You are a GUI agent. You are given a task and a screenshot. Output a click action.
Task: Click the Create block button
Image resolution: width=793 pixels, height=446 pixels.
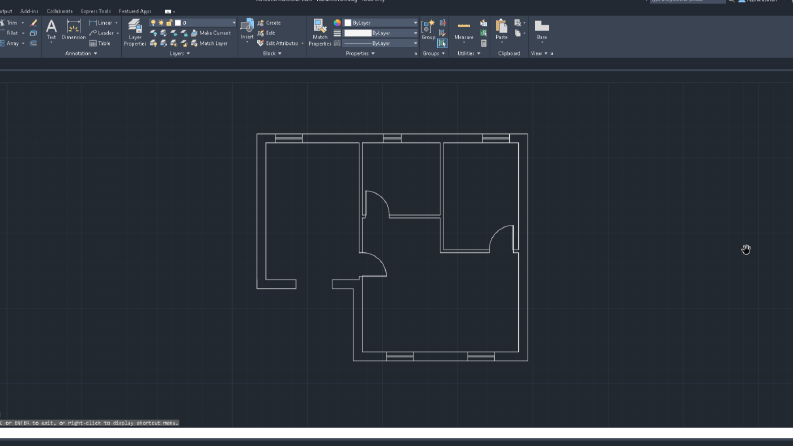pos(269,23)
